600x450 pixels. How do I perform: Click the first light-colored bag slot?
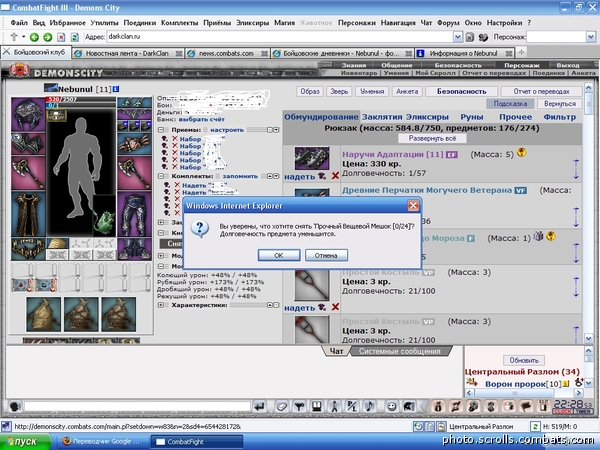coord(43,314)
